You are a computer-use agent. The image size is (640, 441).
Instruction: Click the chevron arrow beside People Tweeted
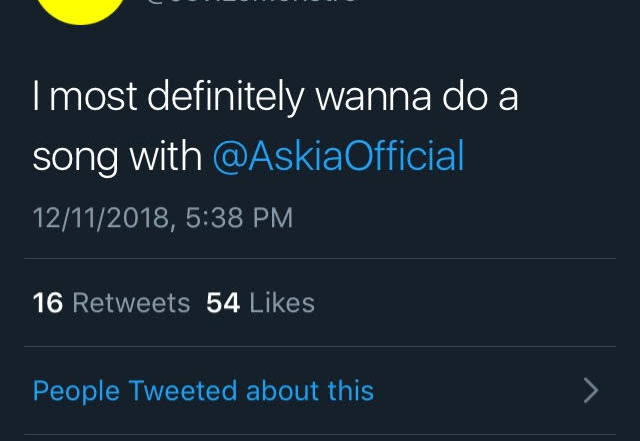point(591,390)
